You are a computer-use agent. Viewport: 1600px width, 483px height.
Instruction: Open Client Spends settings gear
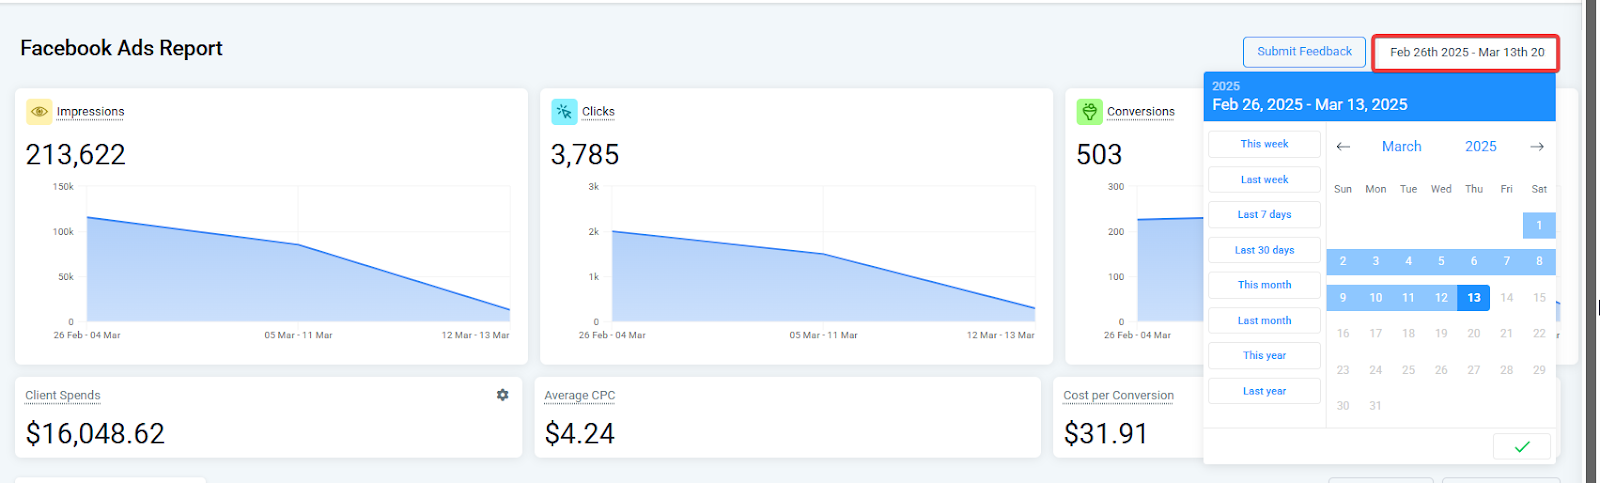click(502, 395)
